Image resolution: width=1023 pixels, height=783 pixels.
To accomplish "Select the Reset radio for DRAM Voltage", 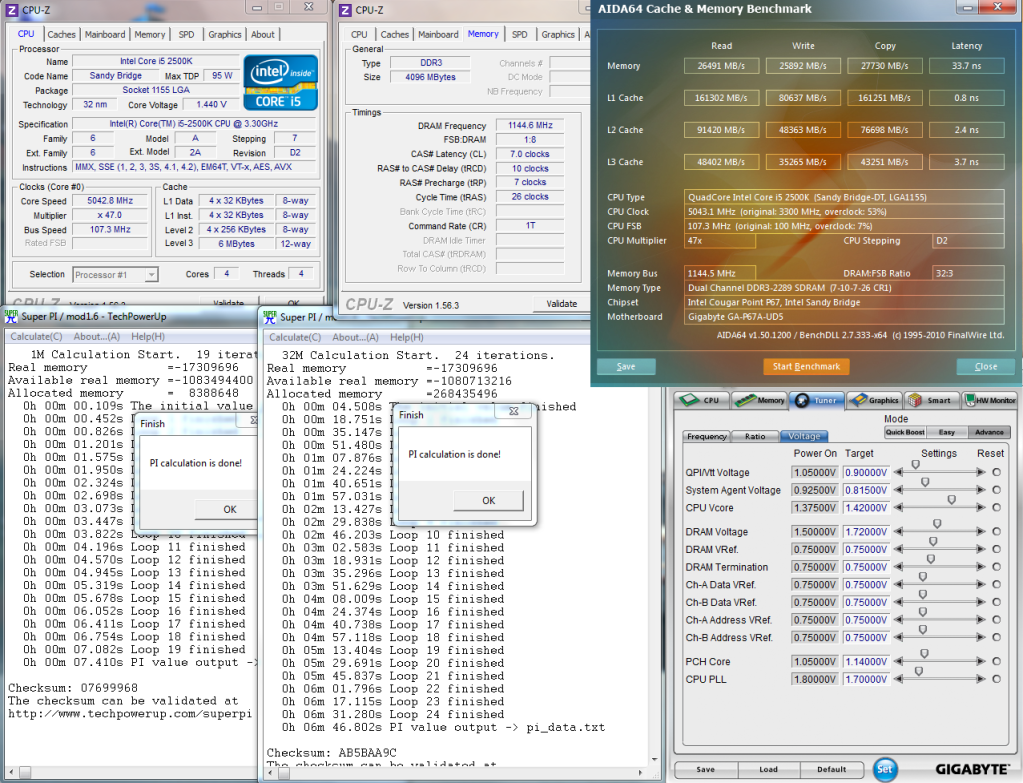I will pyautogui.click(x=996, y=532).
